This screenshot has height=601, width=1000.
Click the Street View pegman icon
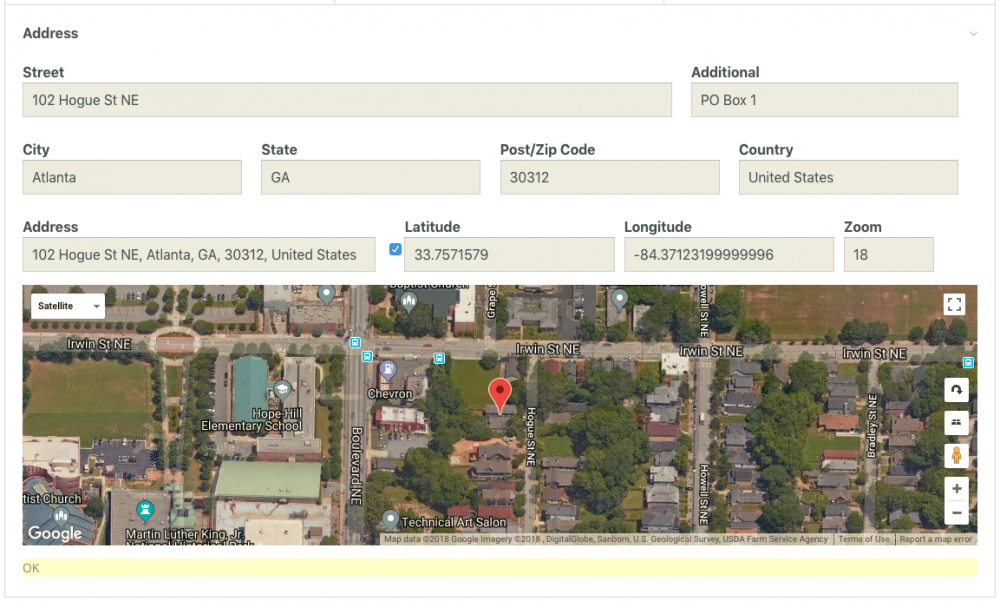pos(956,456)
